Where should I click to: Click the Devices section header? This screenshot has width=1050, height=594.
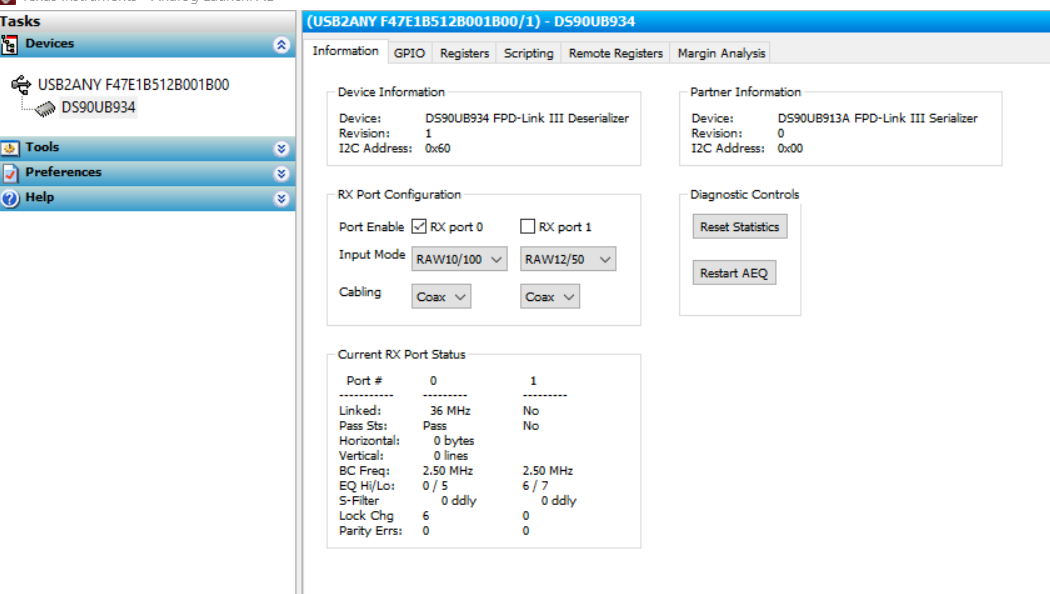pyautogui.click(x=147, y=45)
